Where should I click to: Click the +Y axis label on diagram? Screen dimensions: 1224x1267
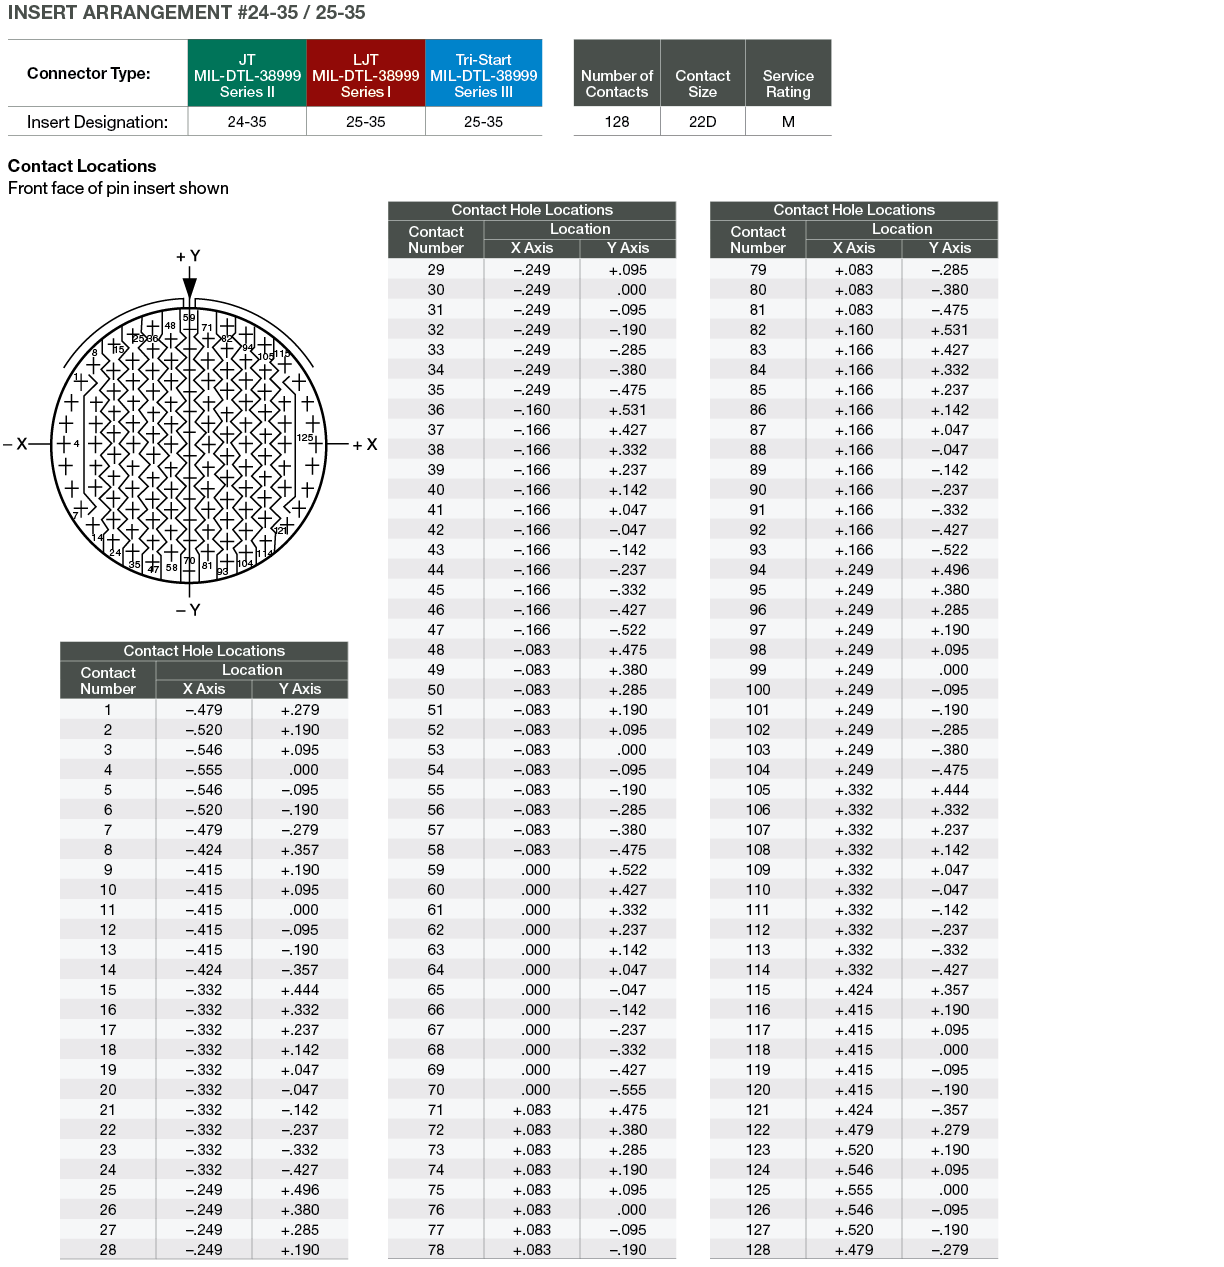[188, 256]
